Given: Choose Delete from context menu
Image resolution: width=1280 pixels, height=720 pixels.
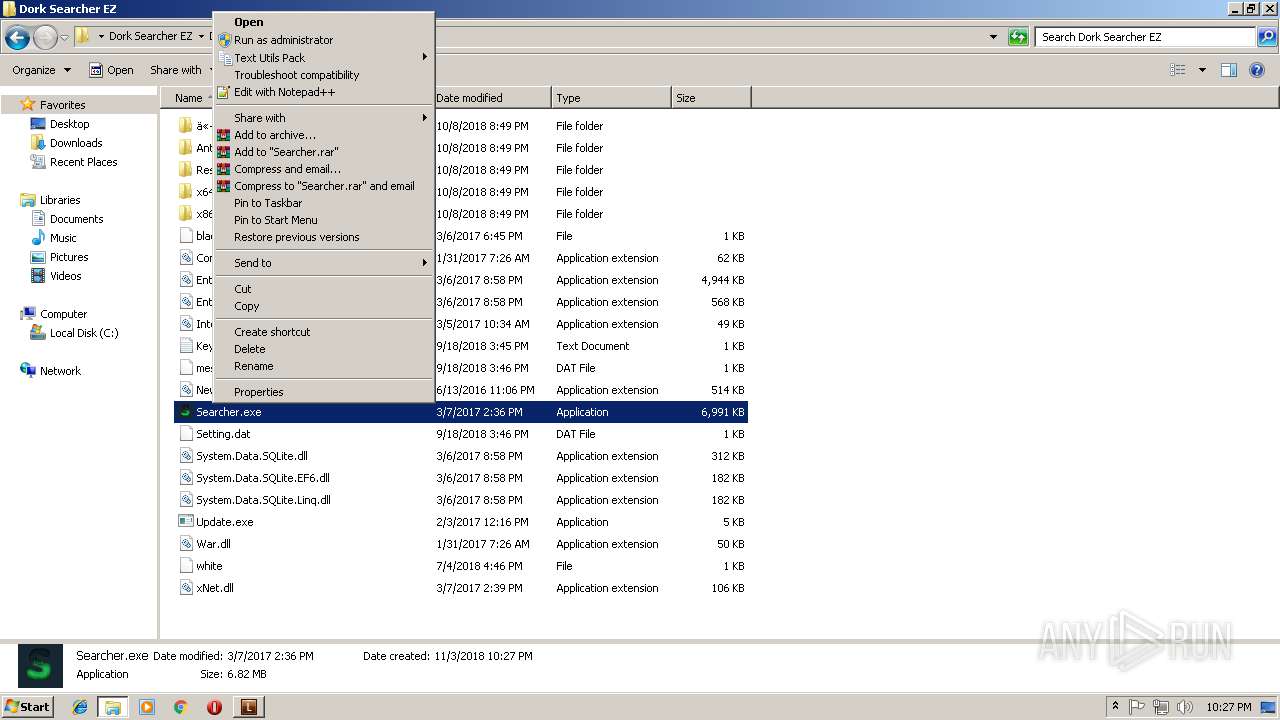Looking at the screenshot, I should pyautogui.click(x=325, y=349).
